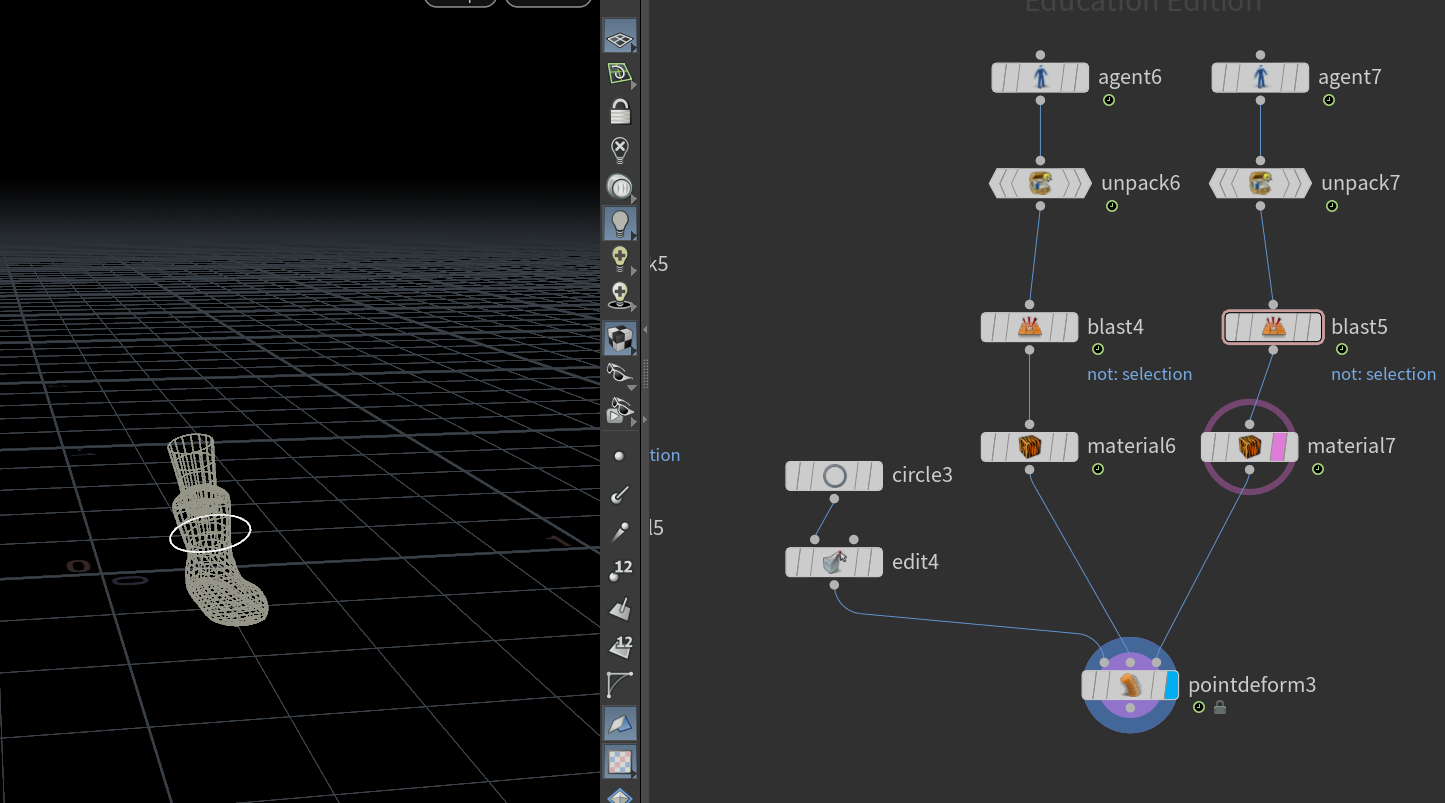Click the circle3 node label
This screenshot has width=1445, height=803.
(922, 475)
